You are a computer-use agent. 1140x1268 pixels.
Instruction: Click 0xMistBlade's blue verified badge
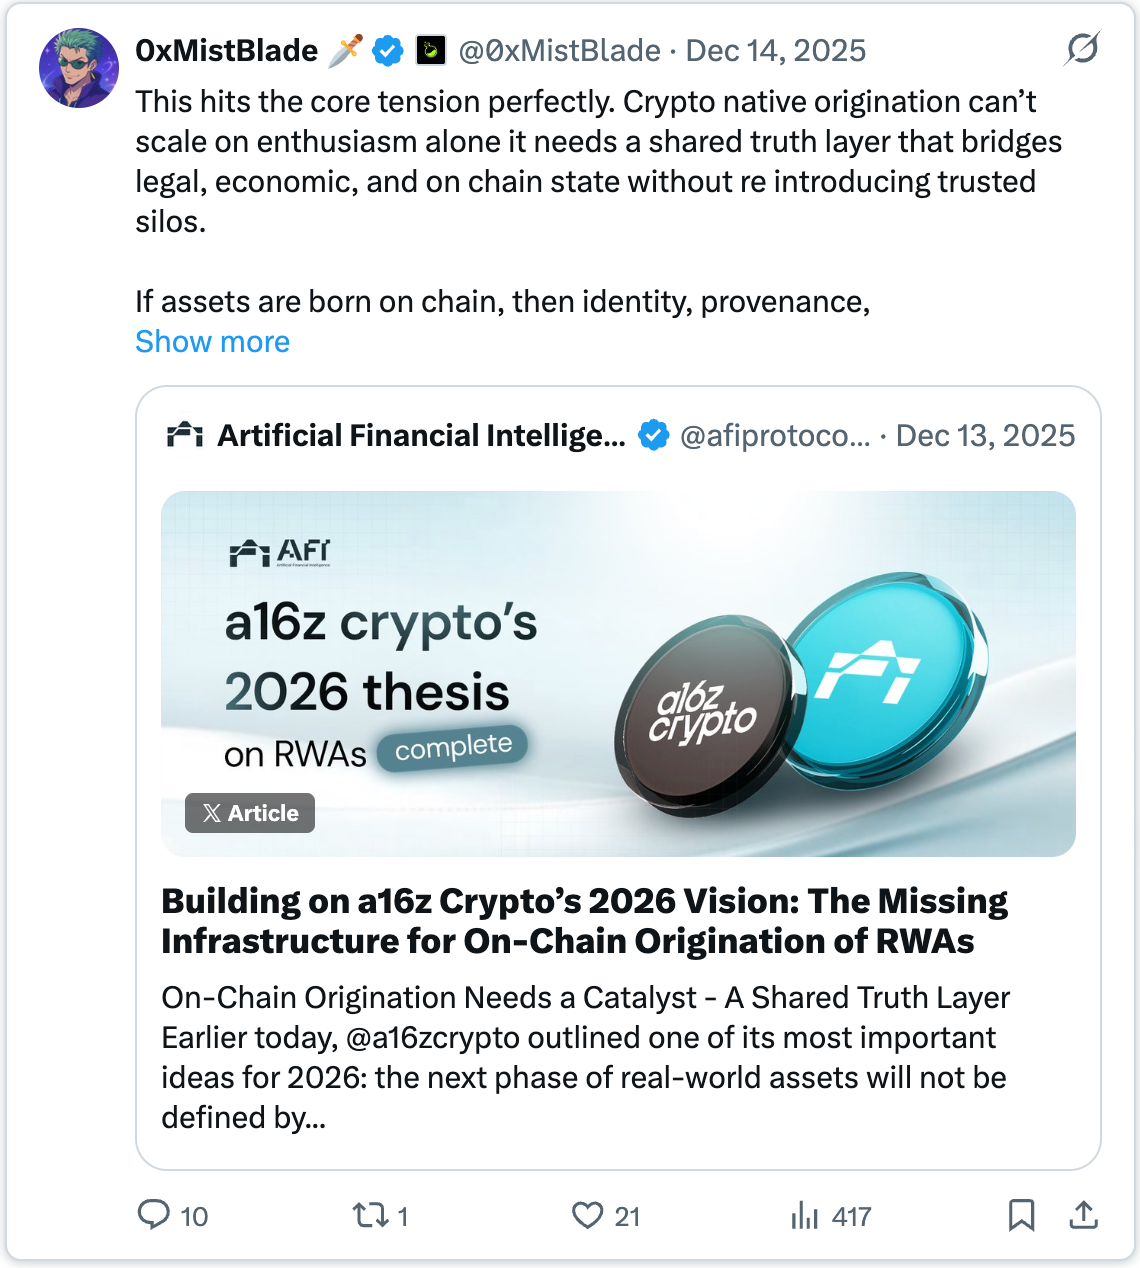tap(388, 50)
